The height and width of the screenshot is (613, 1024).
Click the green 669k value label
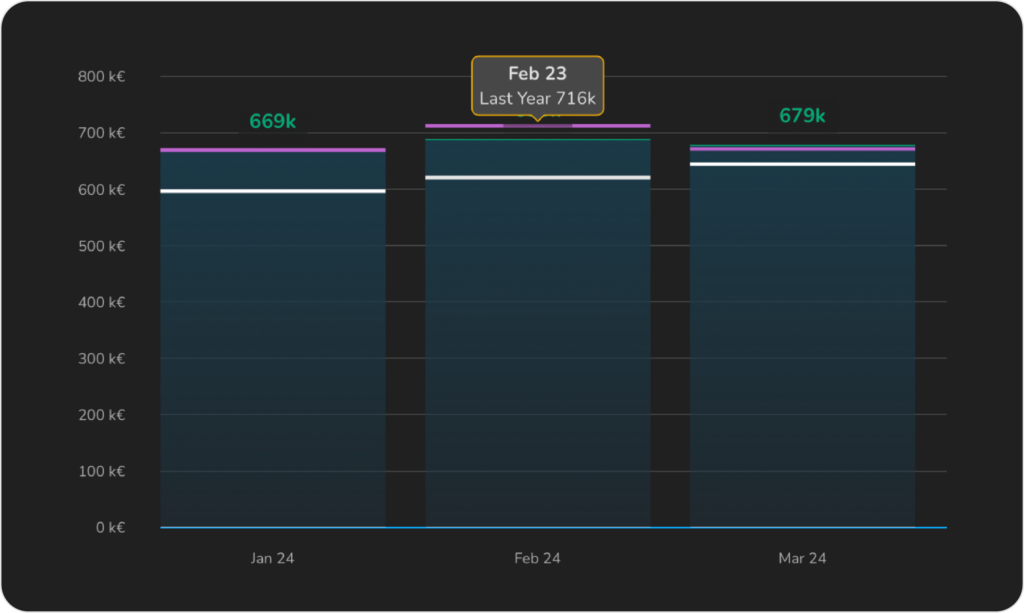272,119
